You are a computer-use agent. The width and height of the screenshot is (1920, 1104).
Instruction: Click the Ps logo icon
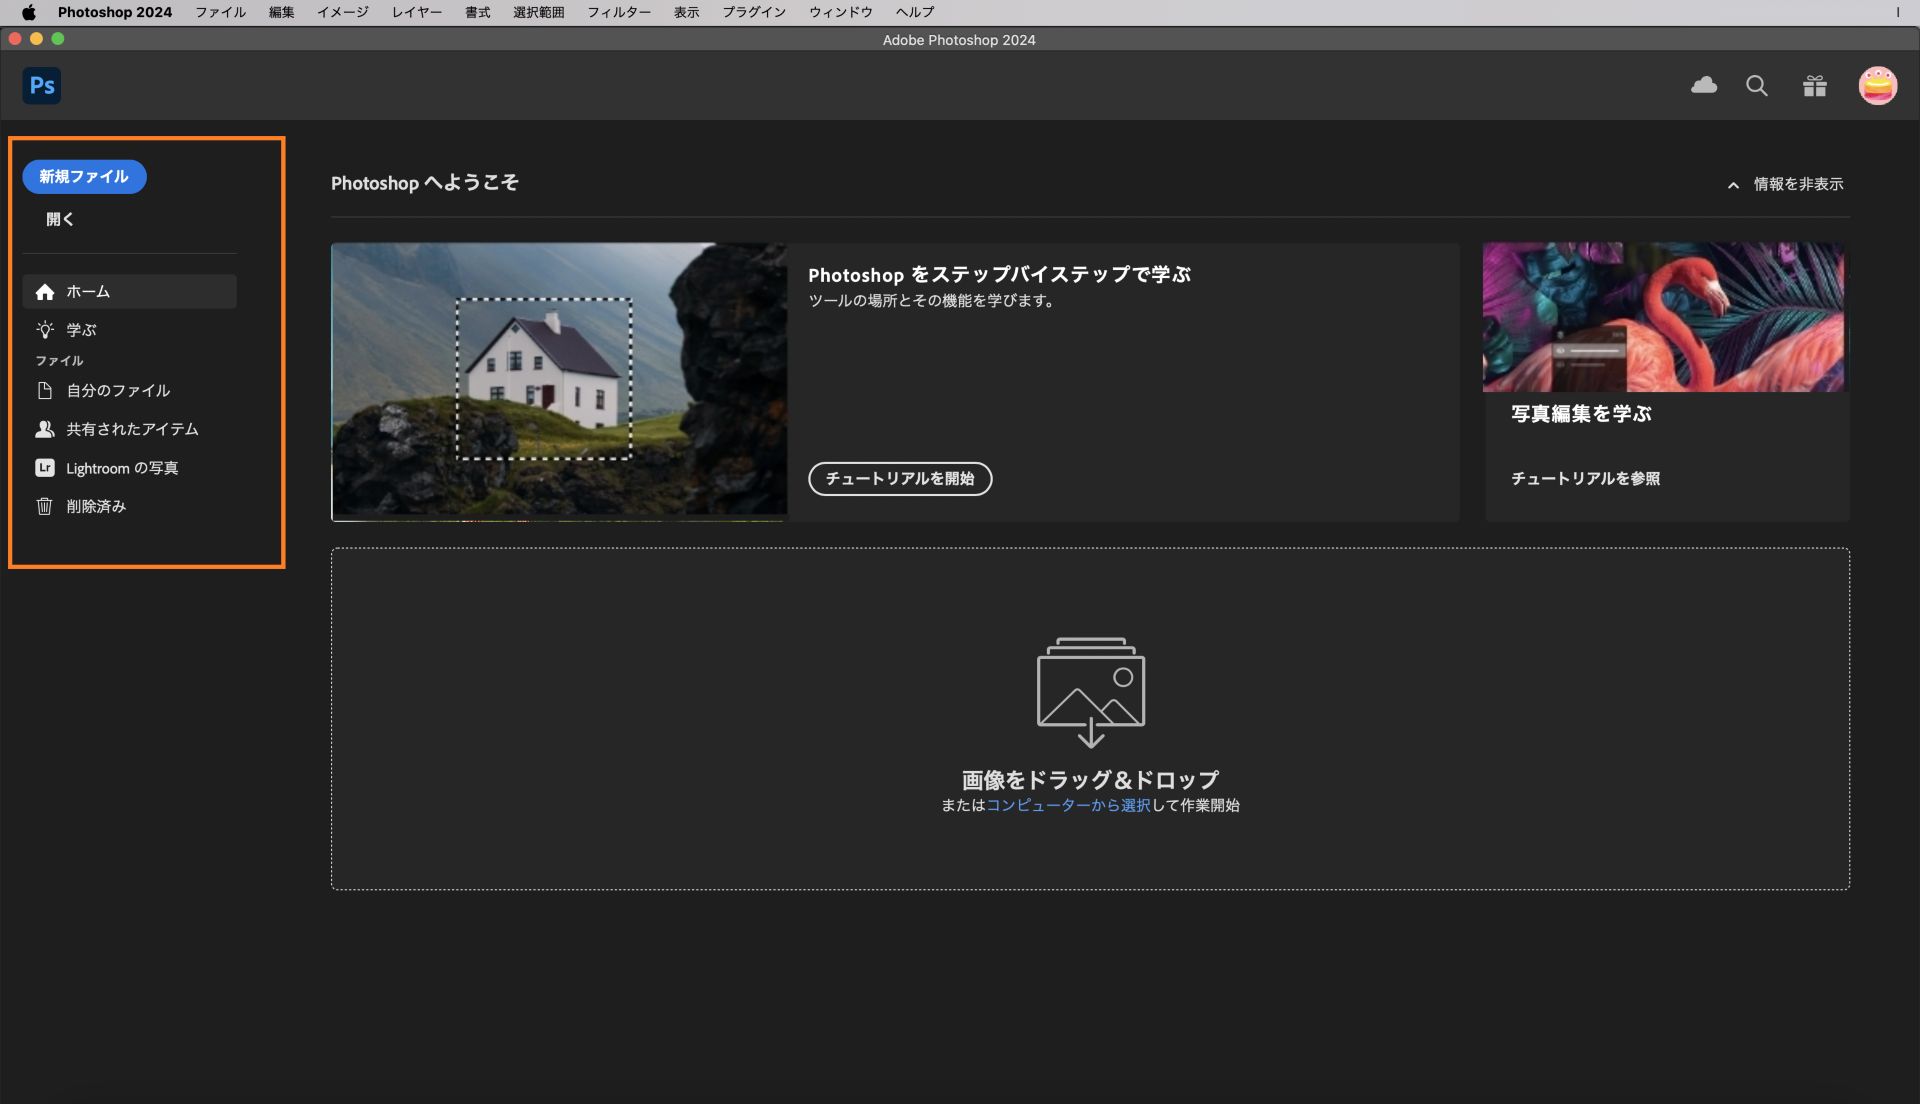[x=41, y=85]
